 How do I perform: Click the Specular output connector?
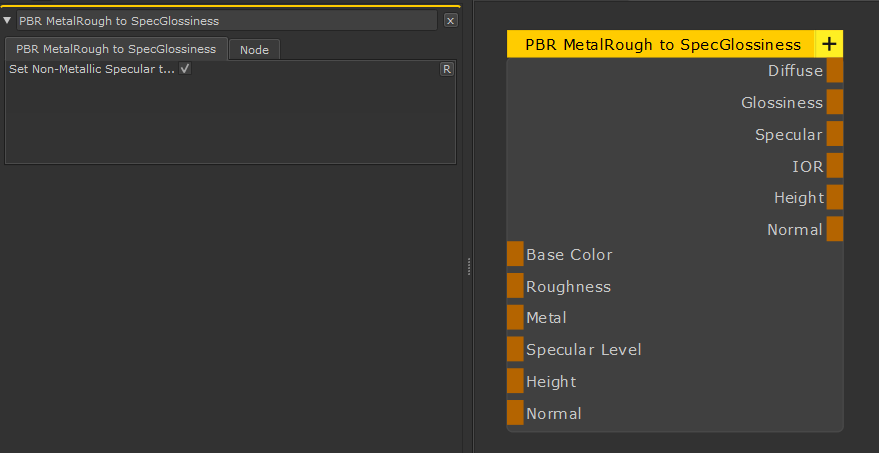click(x=835, y=134)
